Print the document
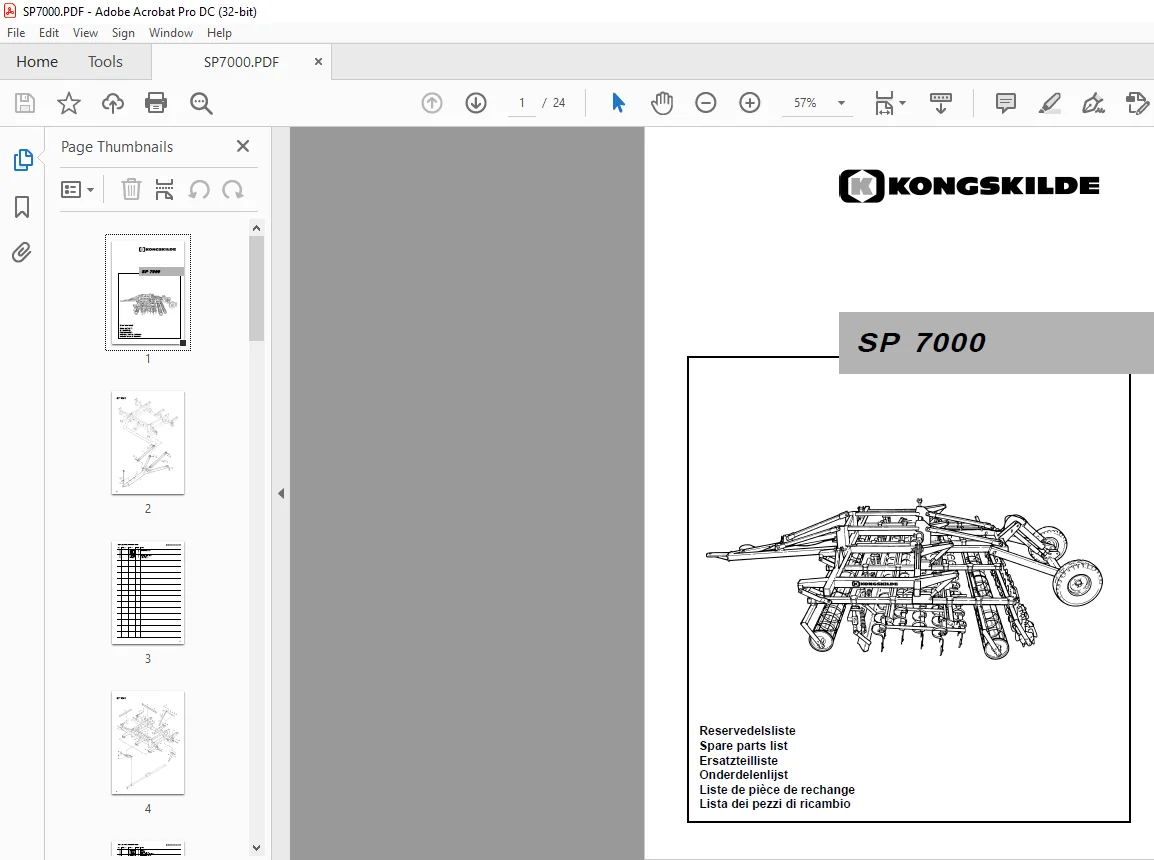 156,103
